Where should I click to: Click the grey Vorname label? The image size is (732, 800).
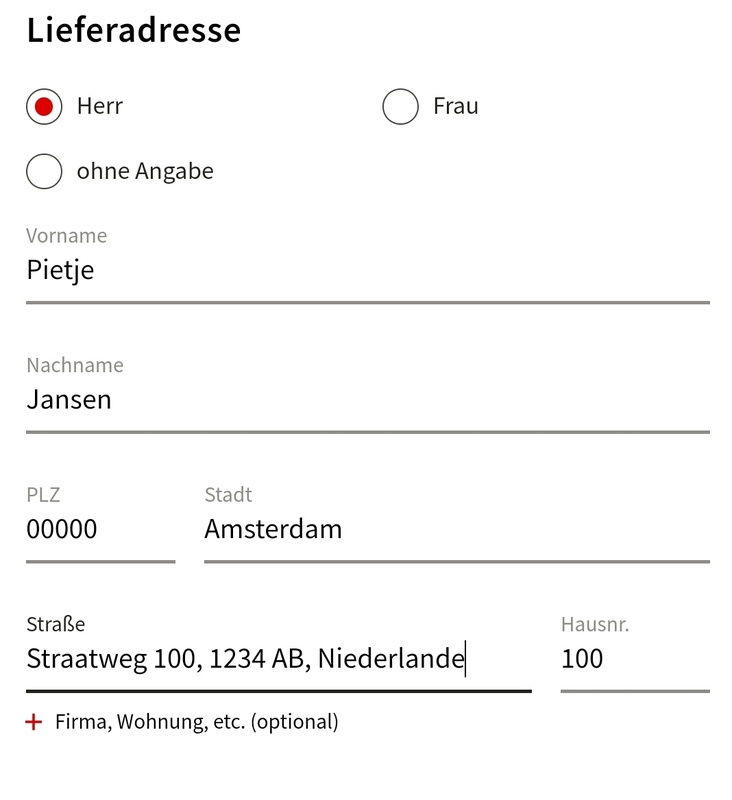pyautogui.click(x=67, y=236)
